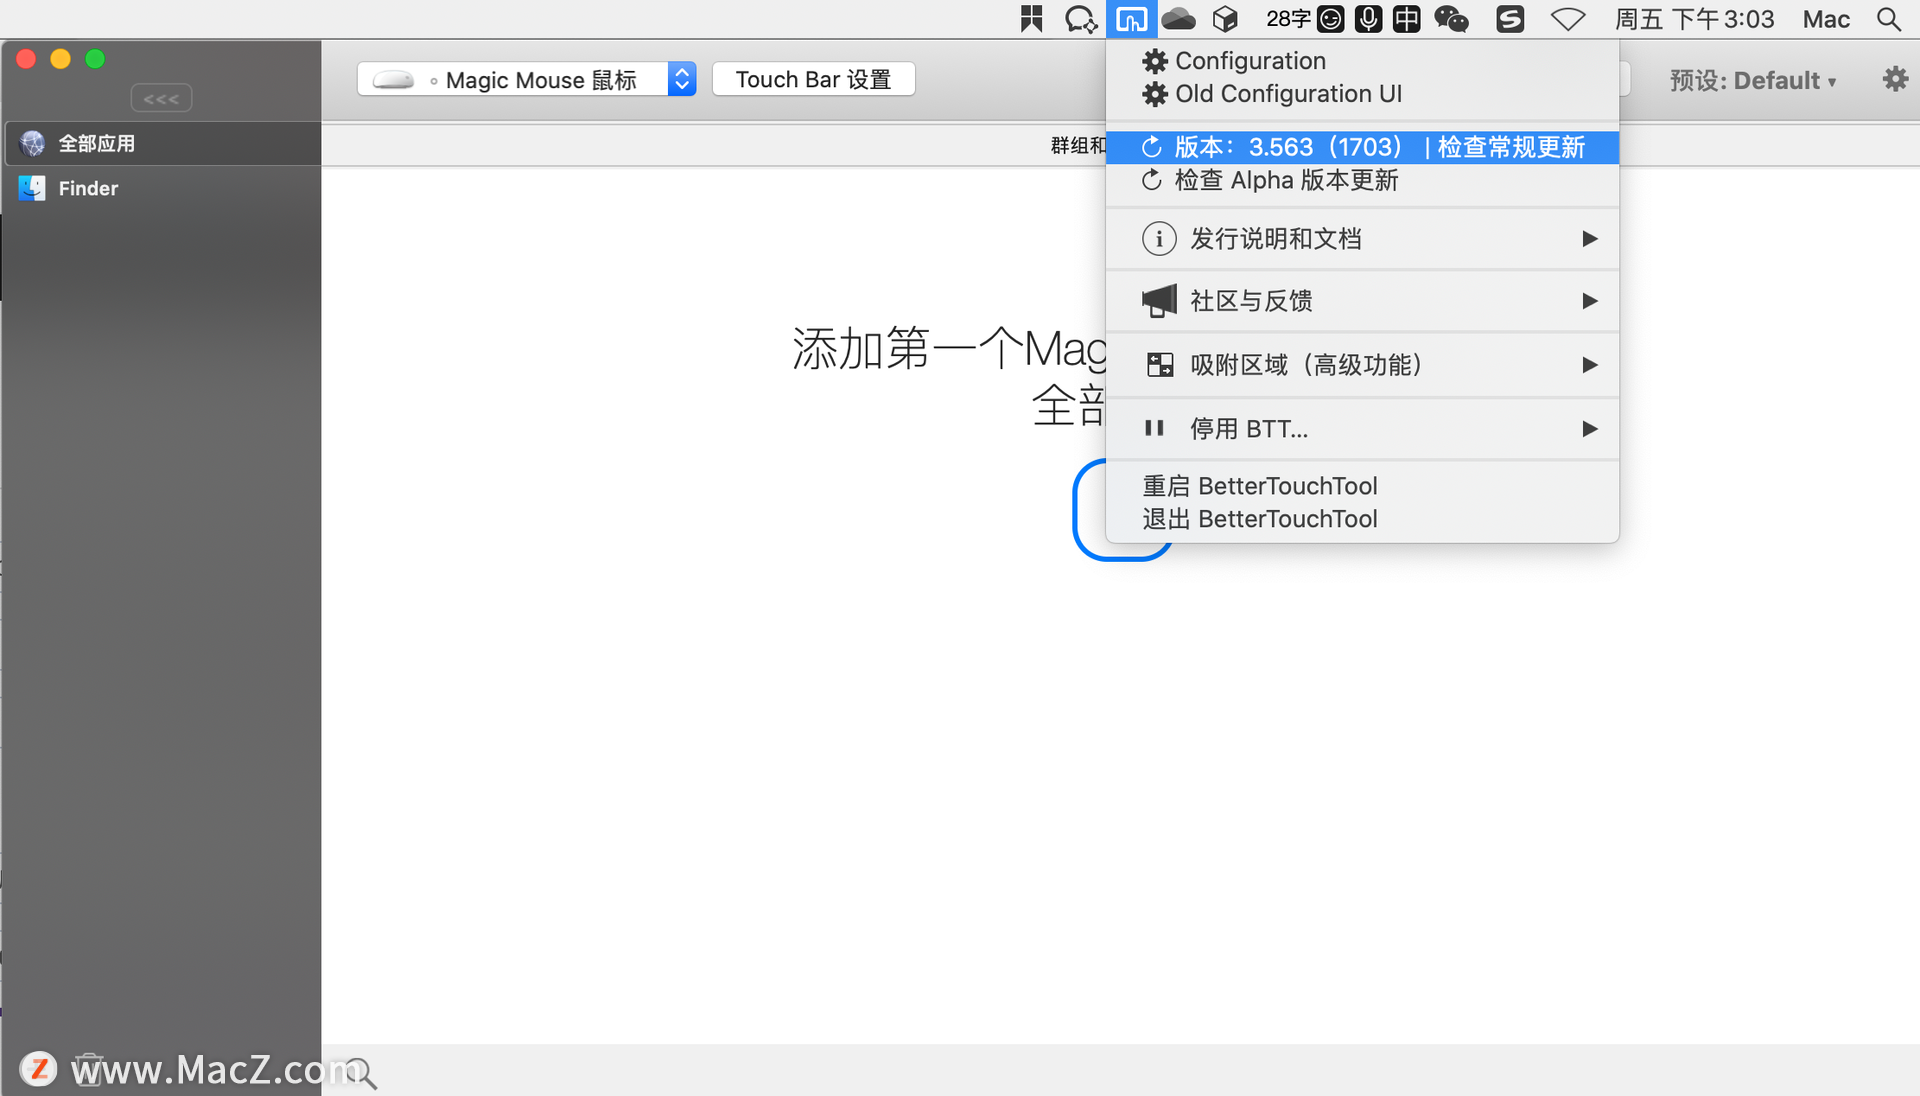This screenshot has height=1096, width=1920.
Task: Choose 退出 BetterTouchTool
Action: 1362,519
